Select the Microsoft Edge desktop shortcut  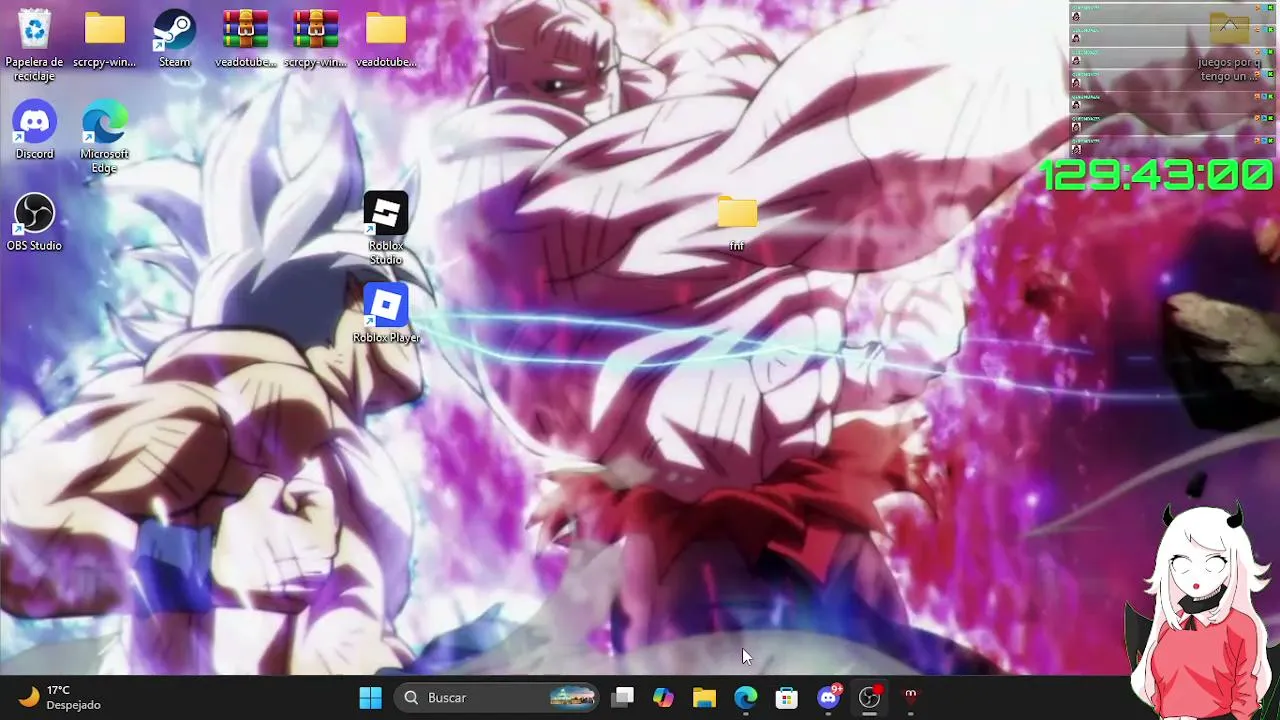click(x=105, y=138)
